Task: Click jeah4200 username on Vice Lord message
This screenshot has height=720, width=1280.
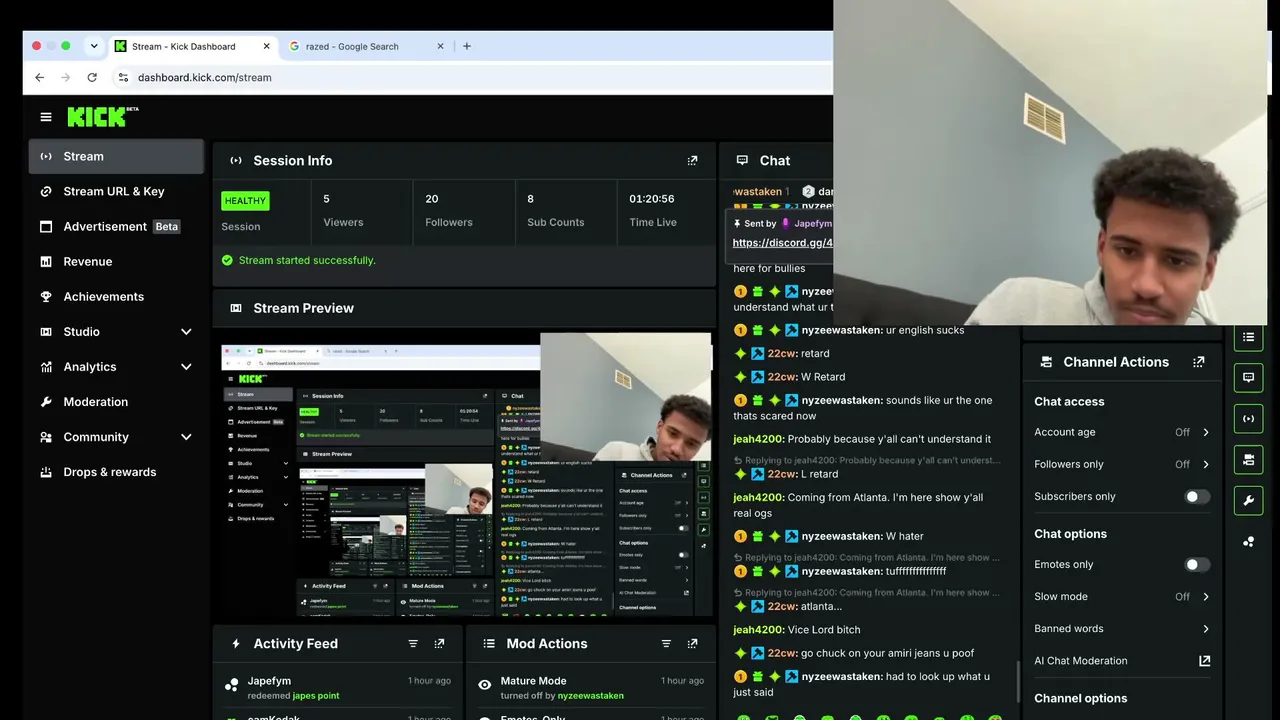Action: (758, 630)
